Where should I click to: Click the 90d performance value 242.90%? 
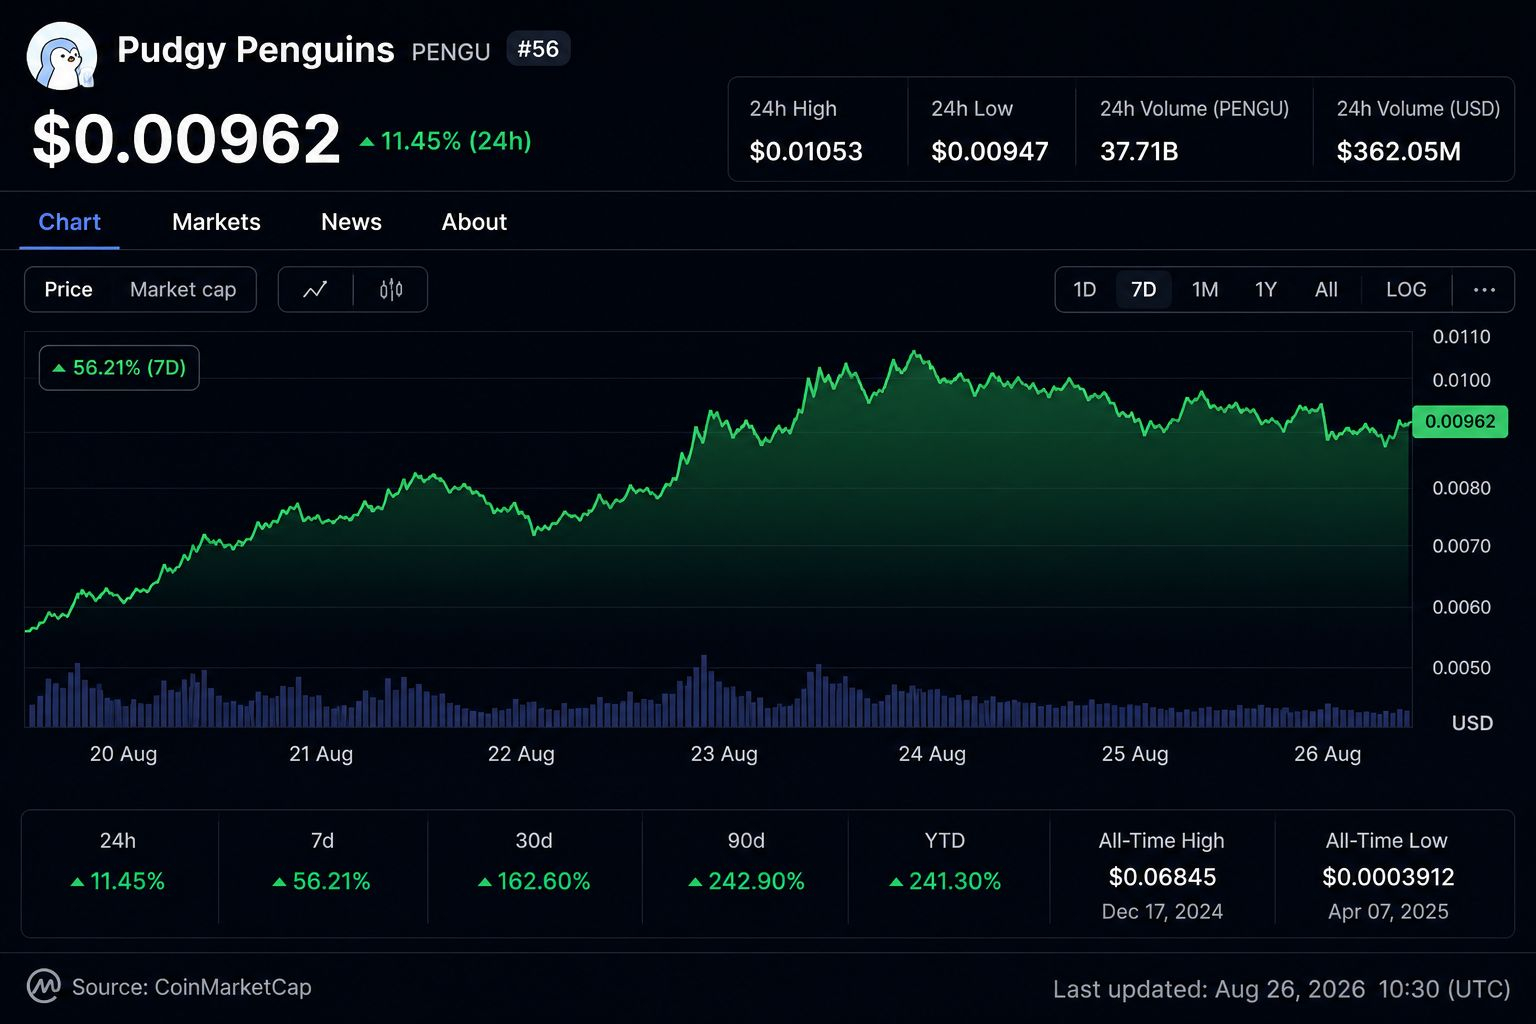tap(746, 882)
